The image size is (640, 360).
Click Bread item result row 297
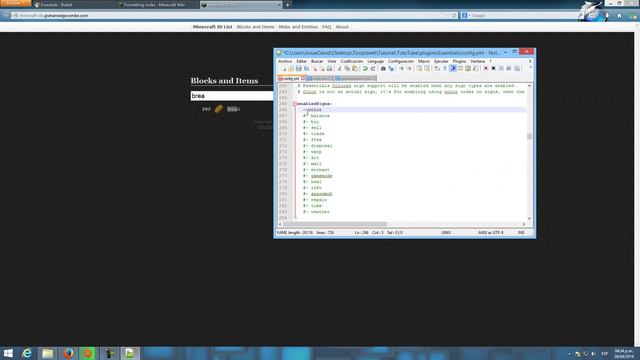(220, 109)
